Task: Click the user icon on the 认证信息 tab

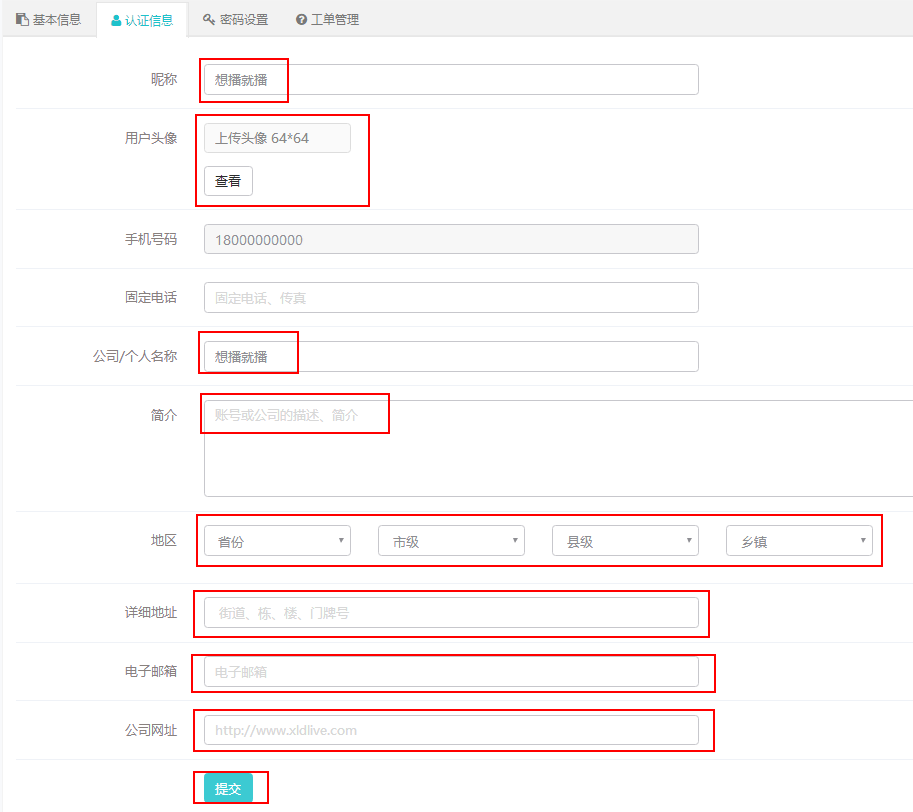Action: tap(116, 20)
